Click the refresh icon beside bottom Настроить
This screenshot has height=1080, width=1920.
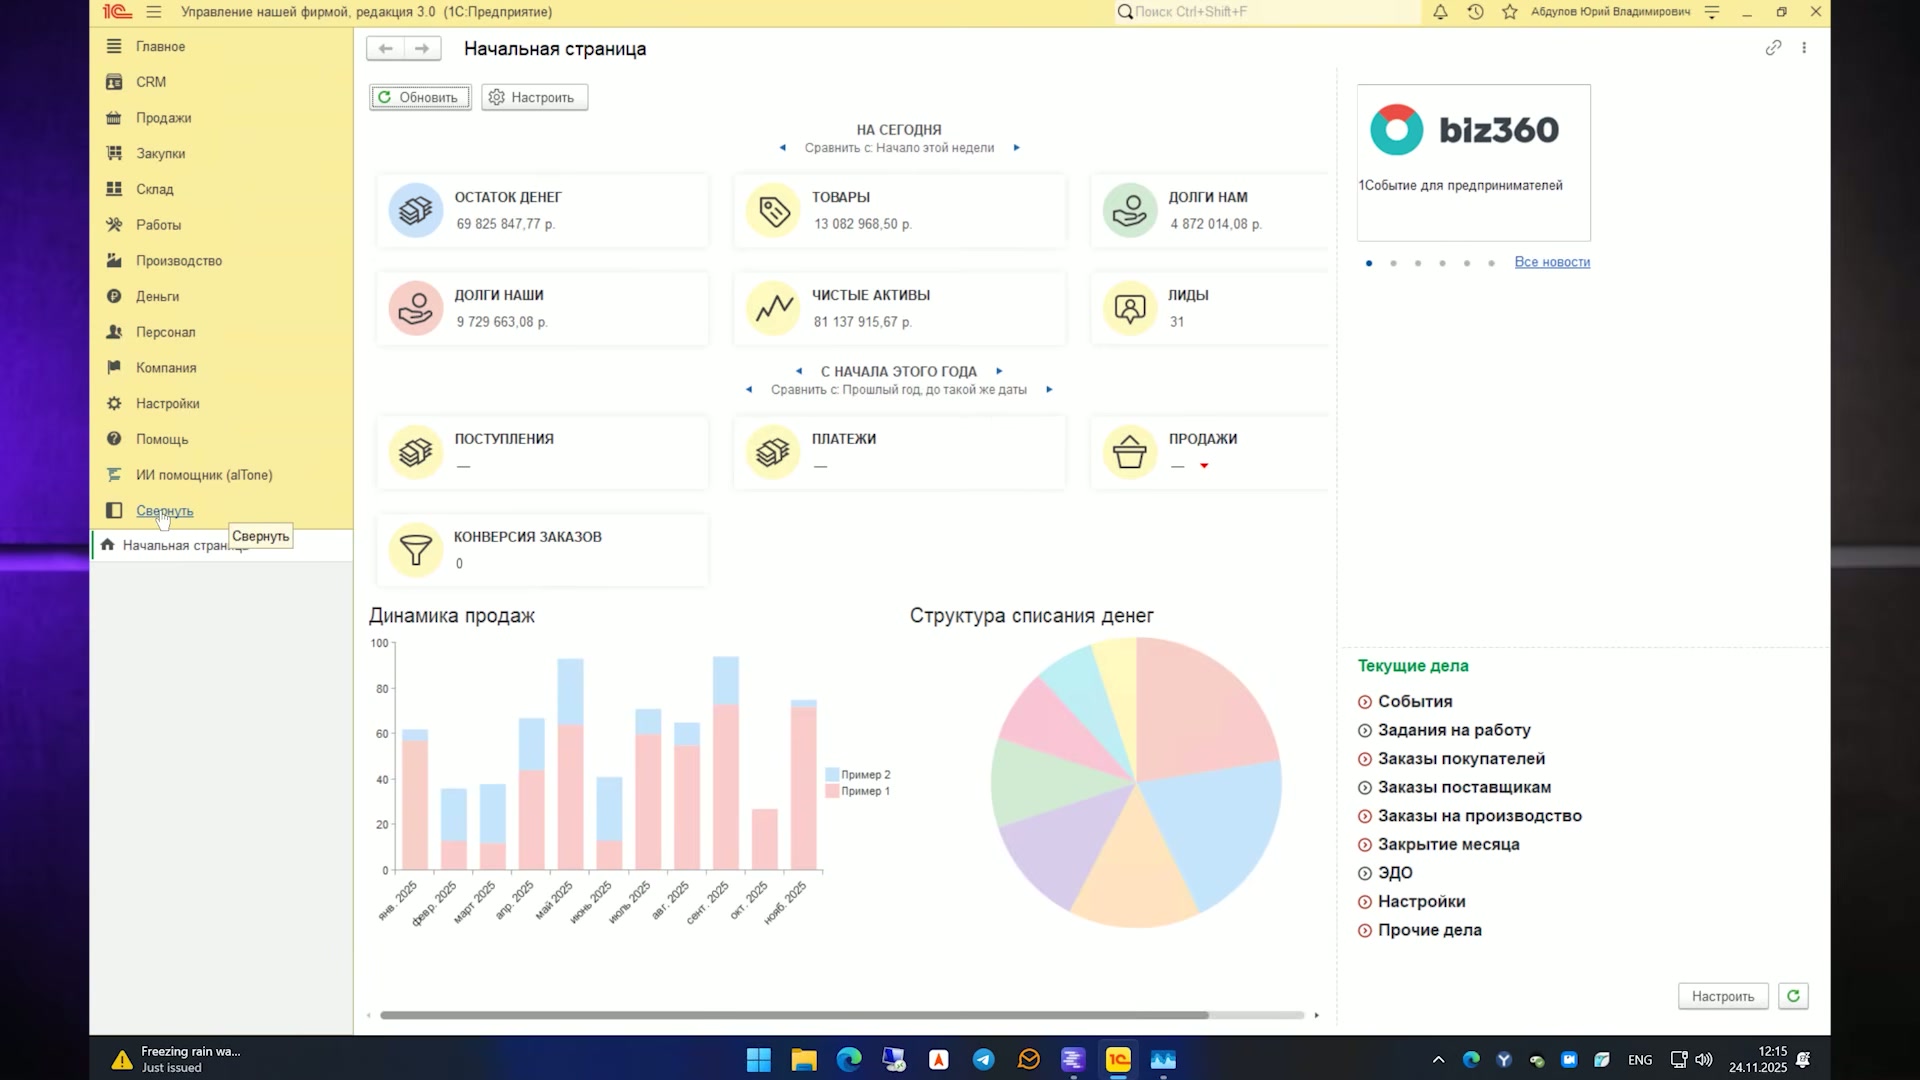pyautogui.click(x=1793, y=996)
